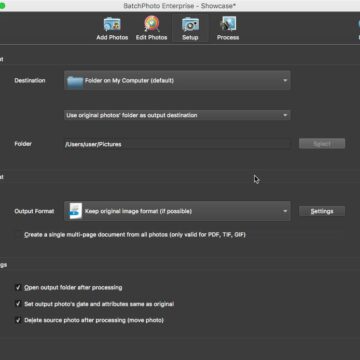Click the Select folder button
The image size is (360, 360).
[x=322, y=144]
